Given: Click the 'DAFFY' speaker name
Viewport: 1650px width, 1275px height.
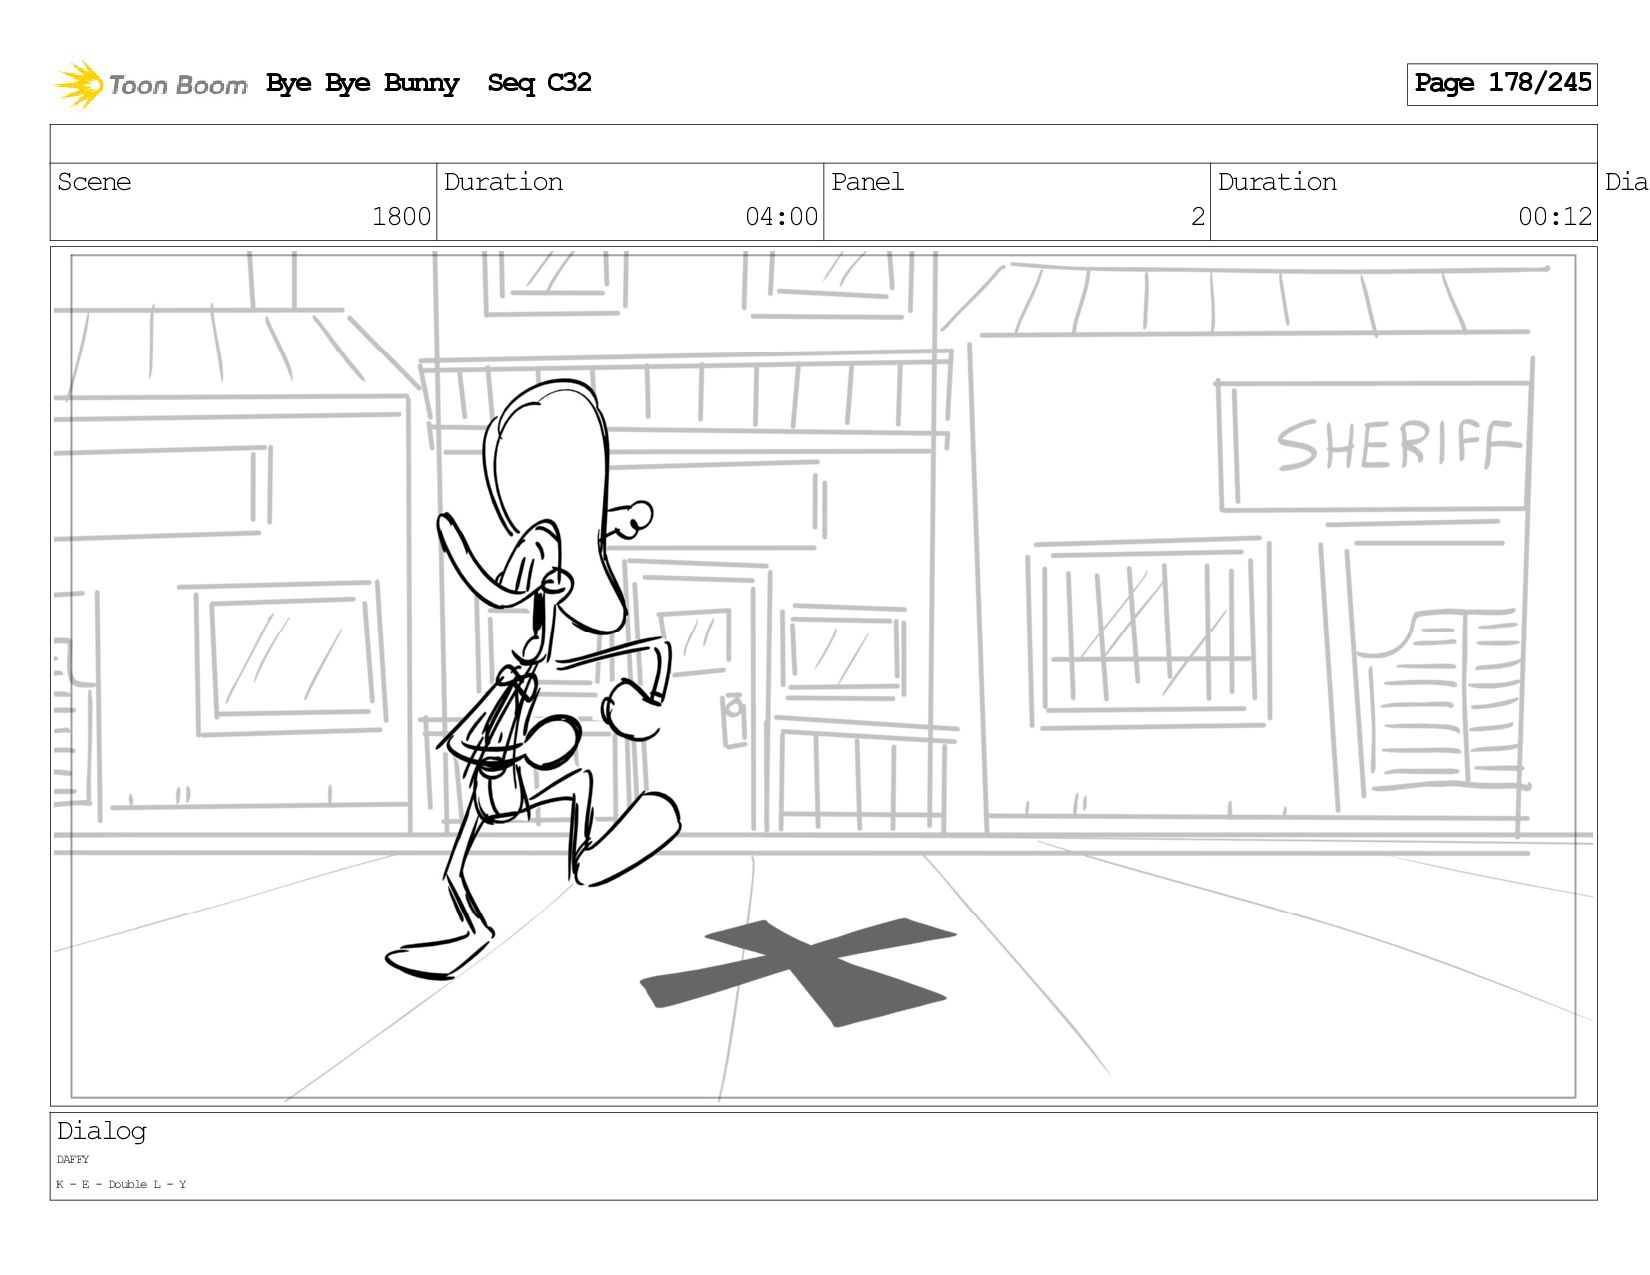Looking at the screenshot, I should coord(73,1160).
